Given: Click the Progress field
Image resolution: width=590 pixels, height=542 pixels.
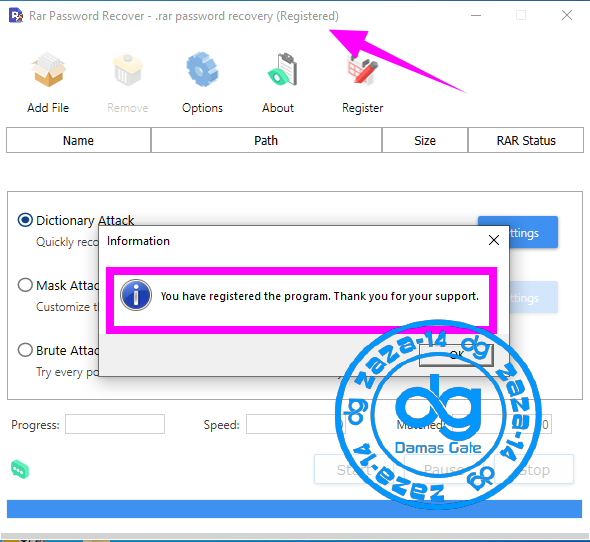Looking at the screenshot, I should coord(115,424).
